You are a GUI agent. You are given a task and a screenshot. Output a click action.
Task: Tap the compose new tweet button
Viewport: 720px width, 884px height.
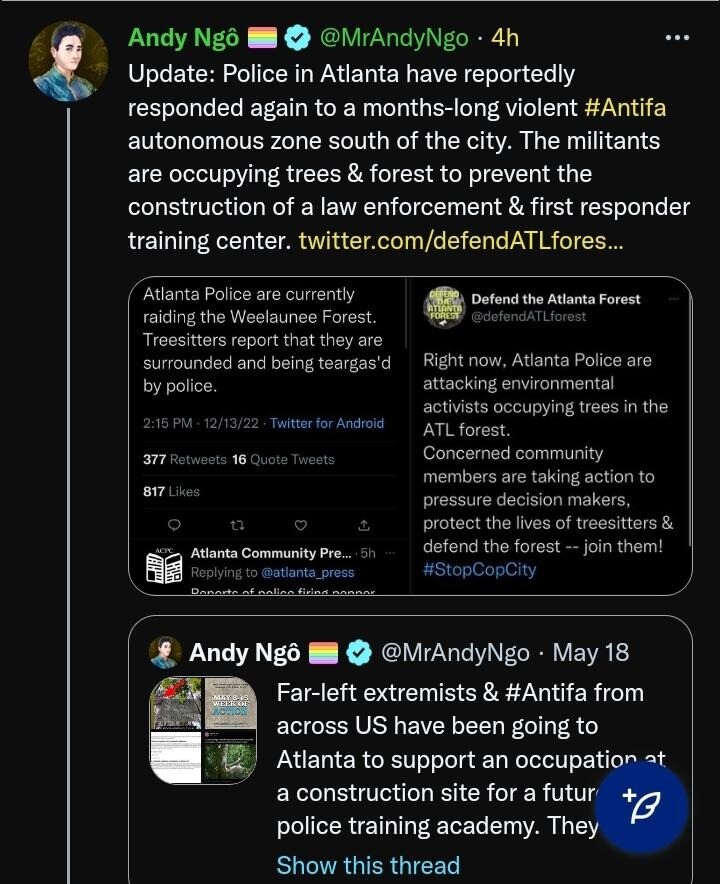pyautogui.click(x=641, y=807)
